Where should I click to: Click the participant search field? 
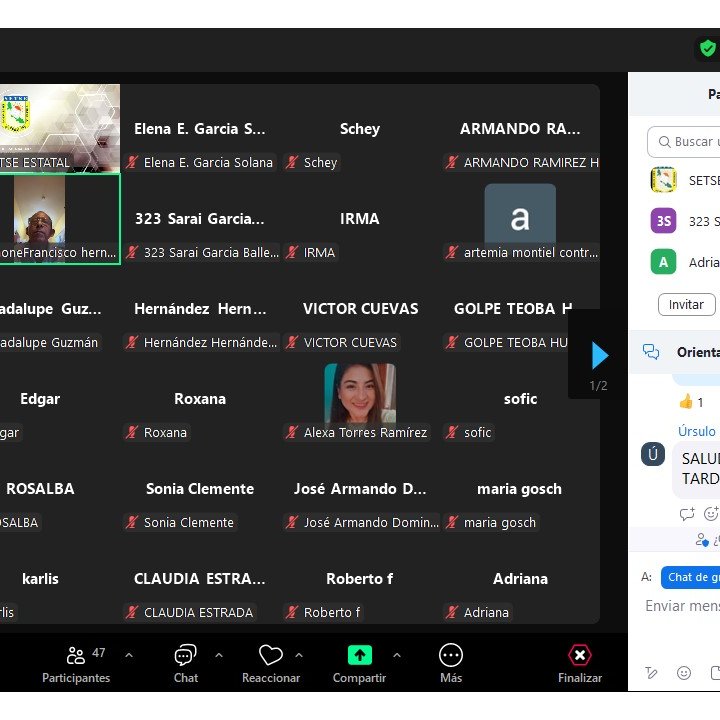coord(690,142)
